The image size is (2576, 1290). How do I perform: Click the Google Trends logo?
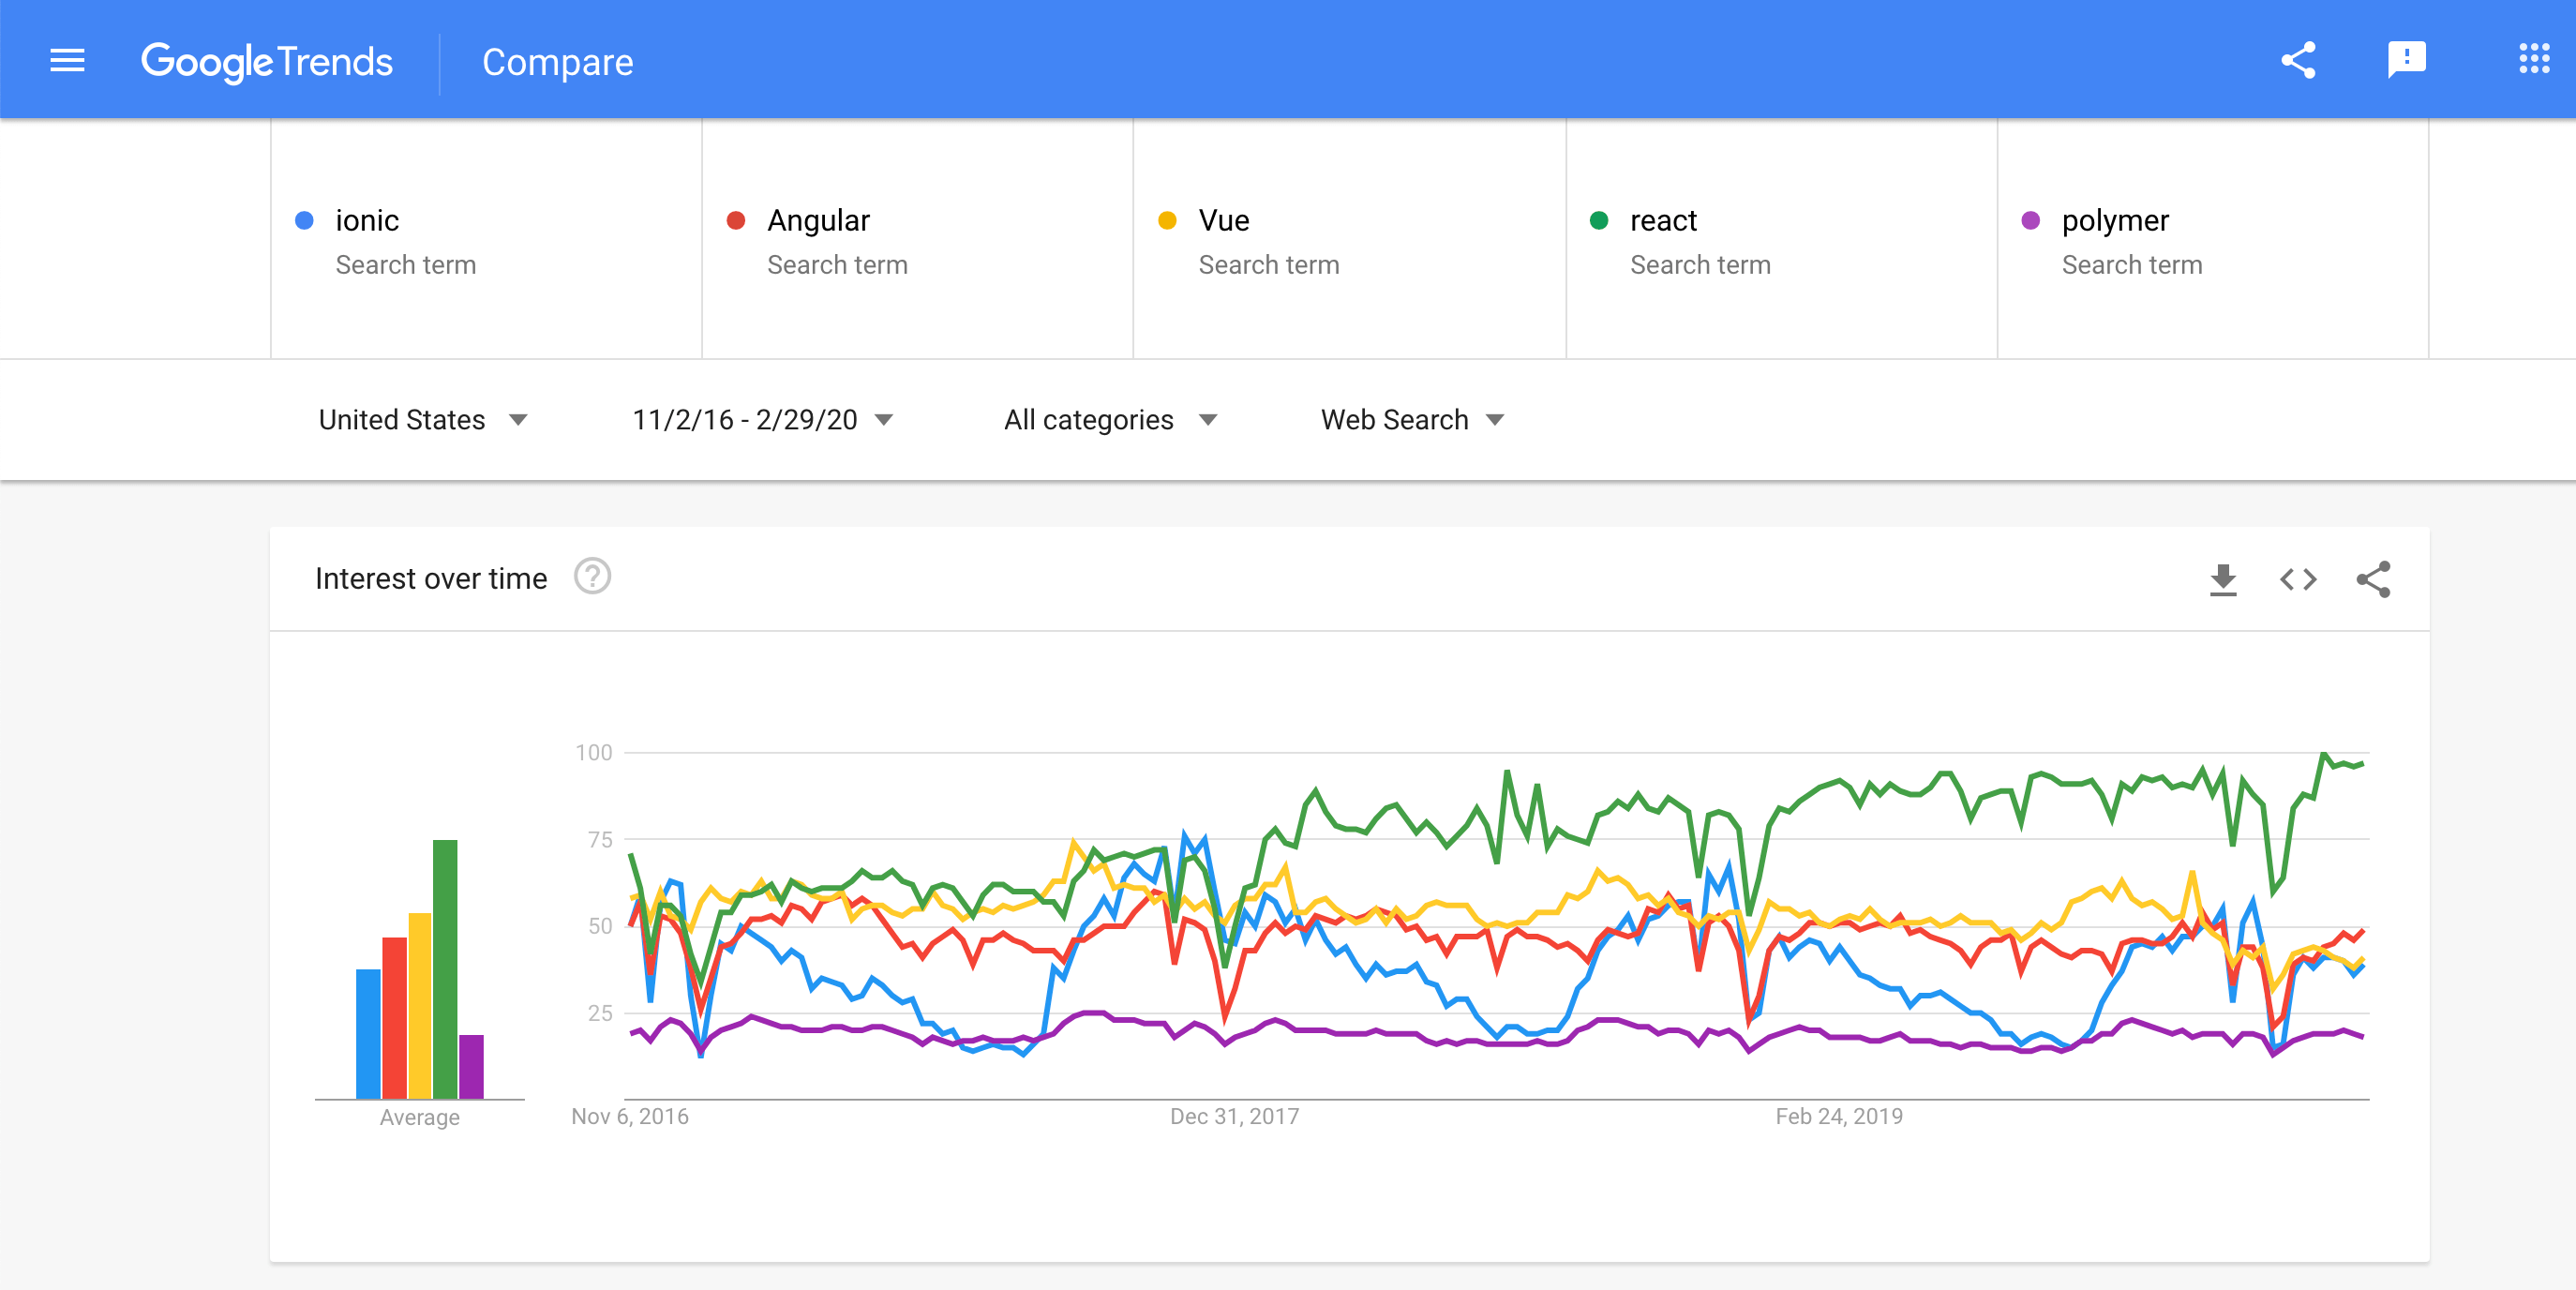click(267, 62)
